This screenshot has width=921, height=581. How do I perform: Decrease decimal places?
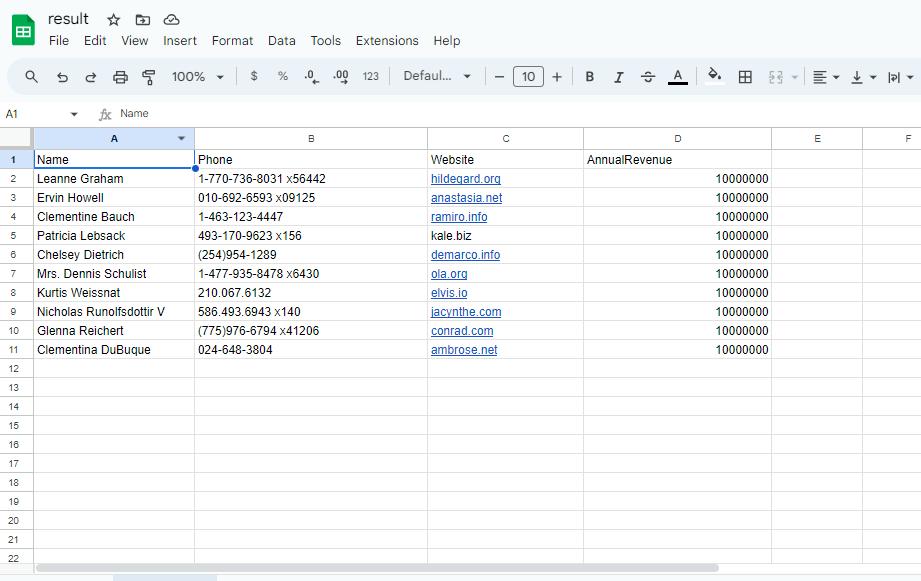point(312,77)
